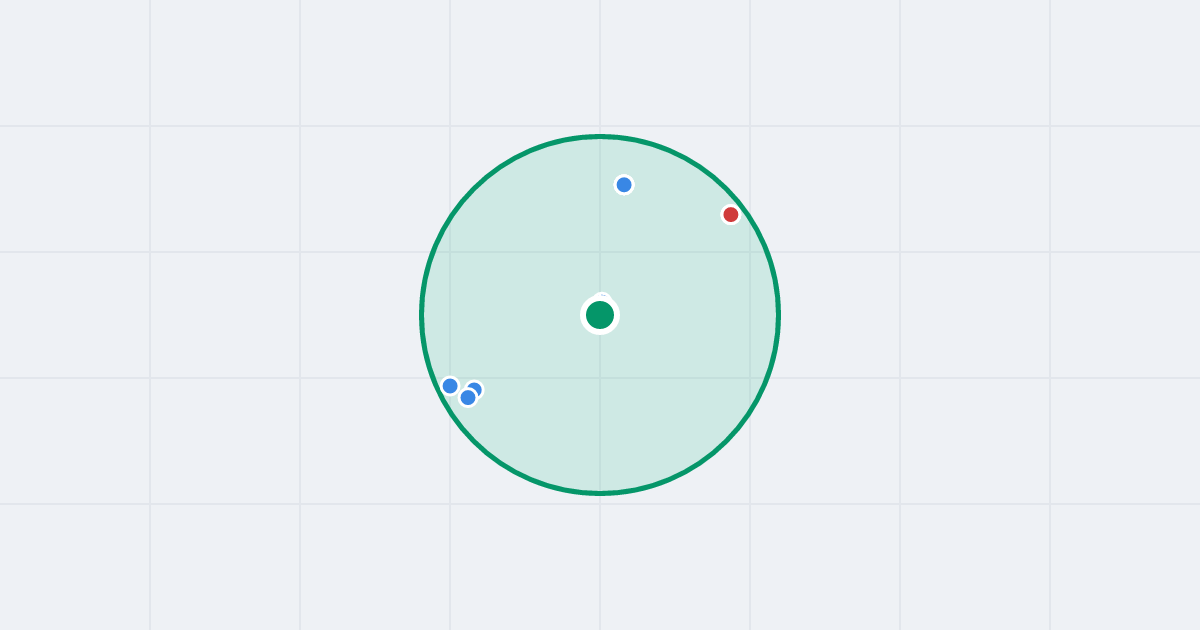The height and width of the screenshot is (630, 1200).
Task: Click the empty background in the top-right corner
Action: click(x=1130, y=50)
